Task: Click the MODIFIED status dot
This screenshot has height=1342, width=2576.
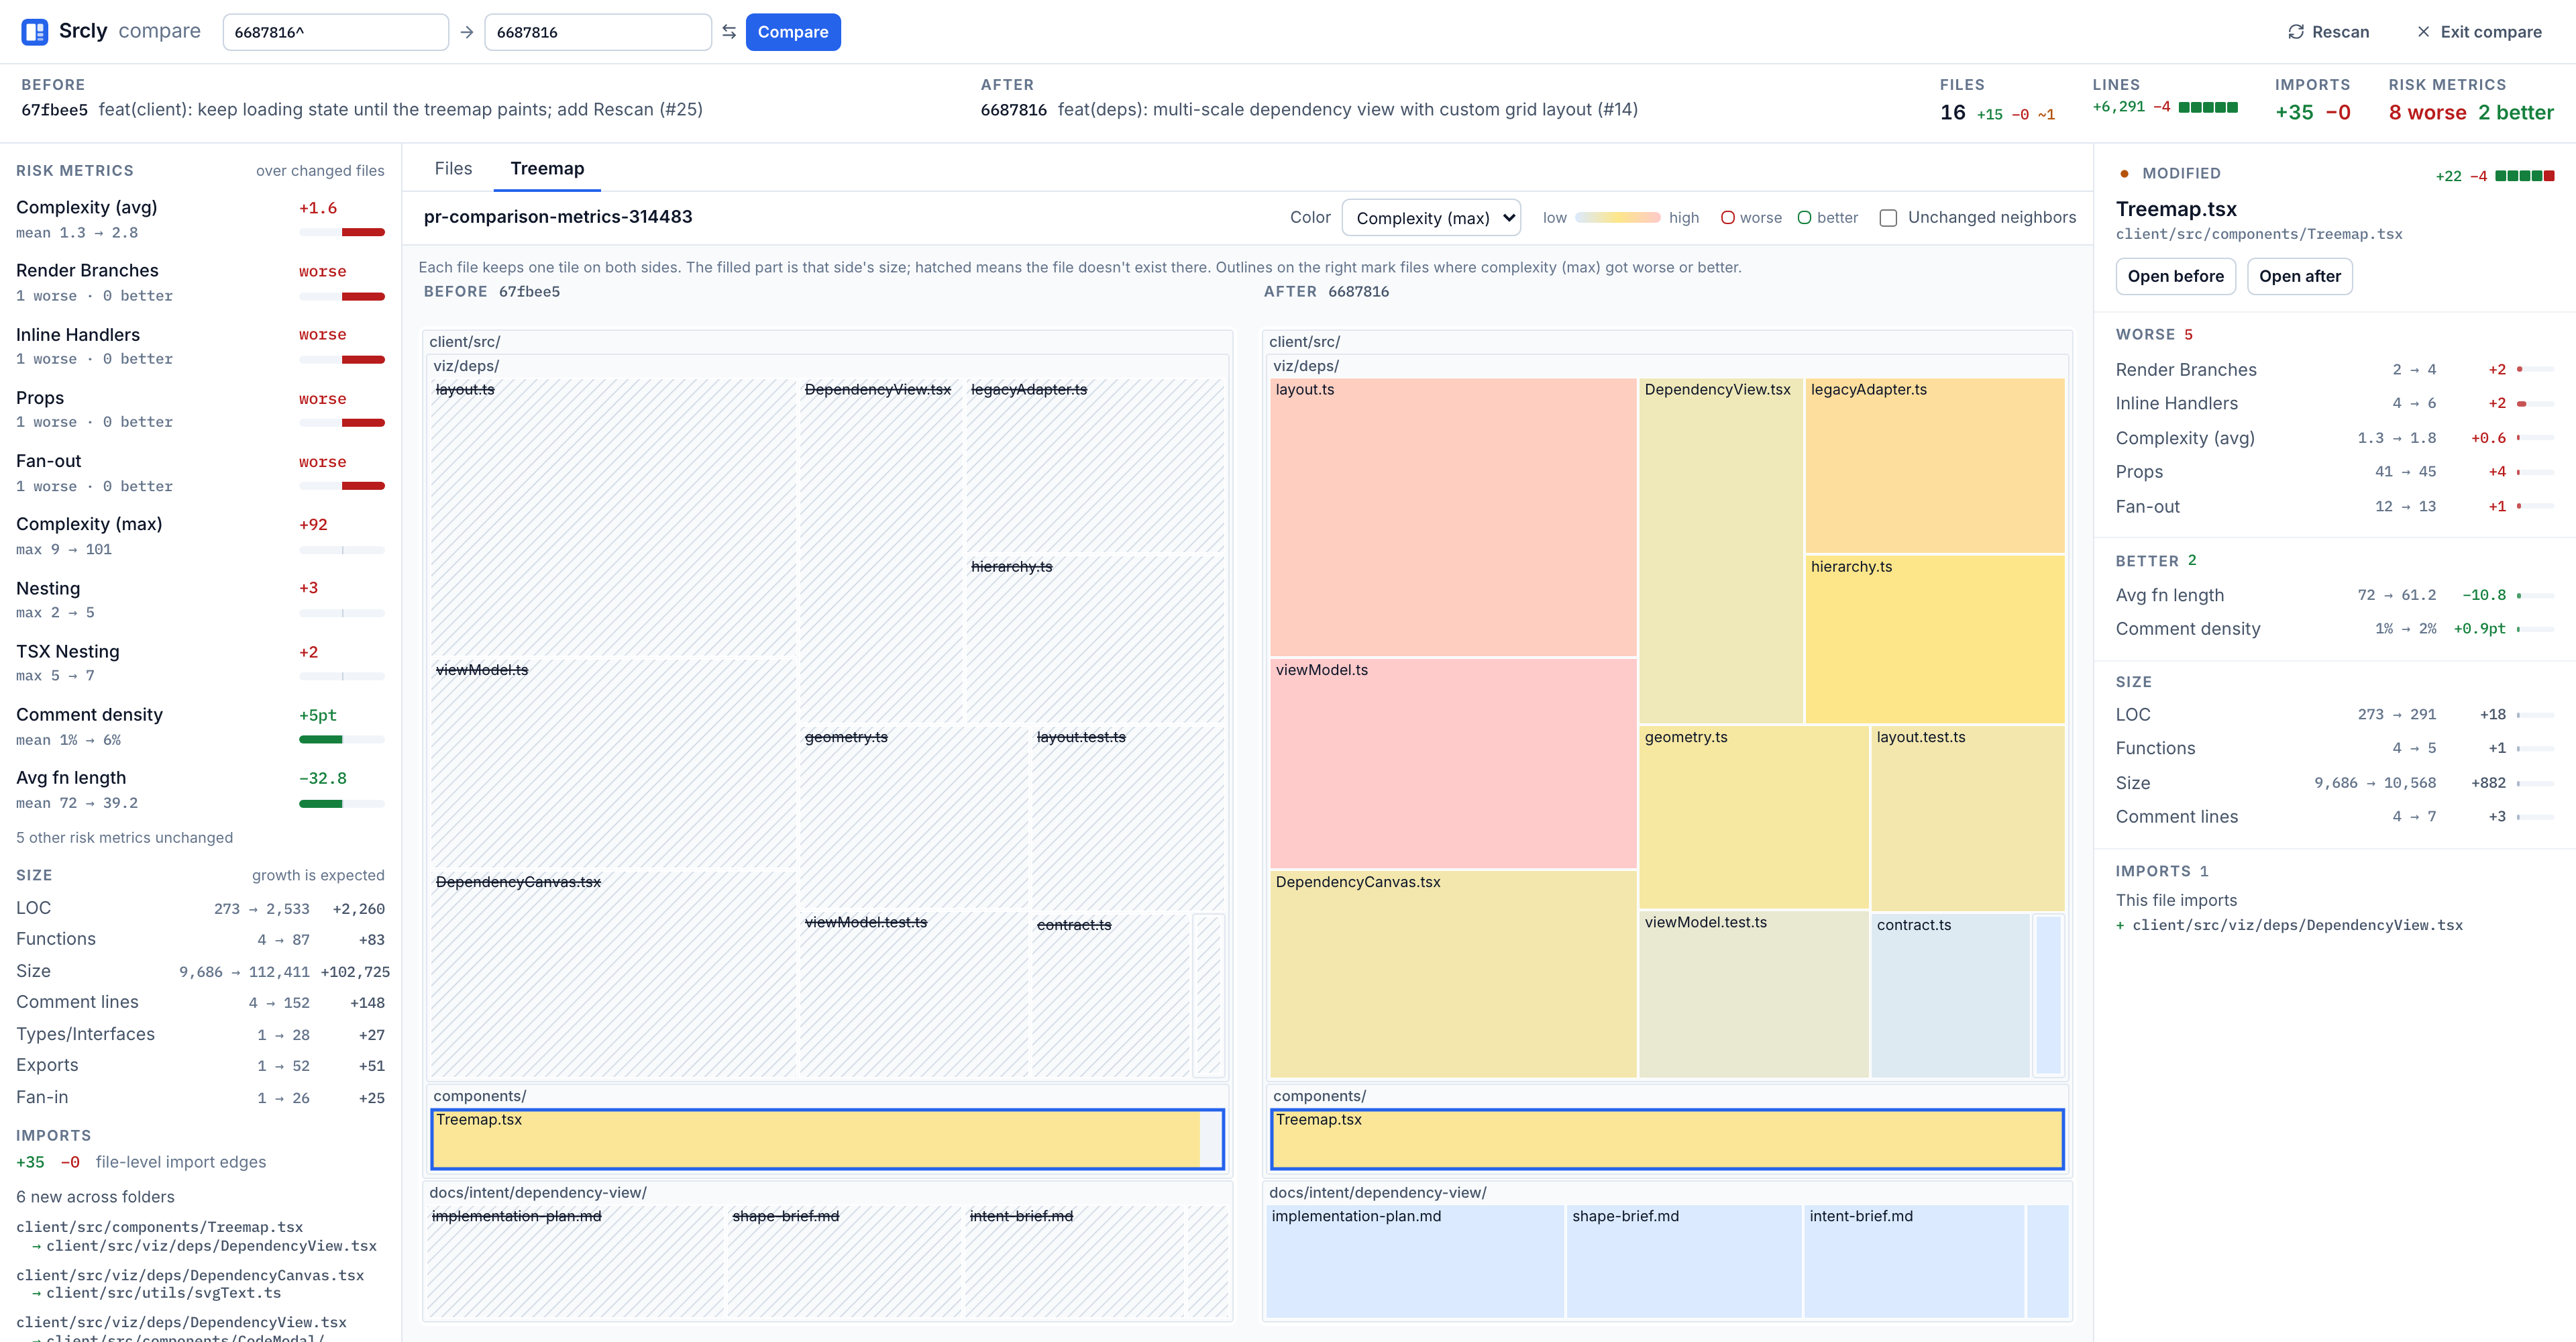Action: click(2123, 174)
